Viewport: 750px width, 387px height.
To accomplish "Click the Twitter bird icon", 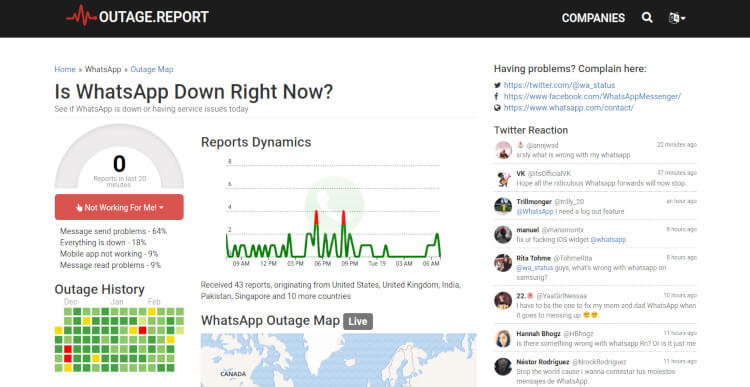I will (497, 85).
